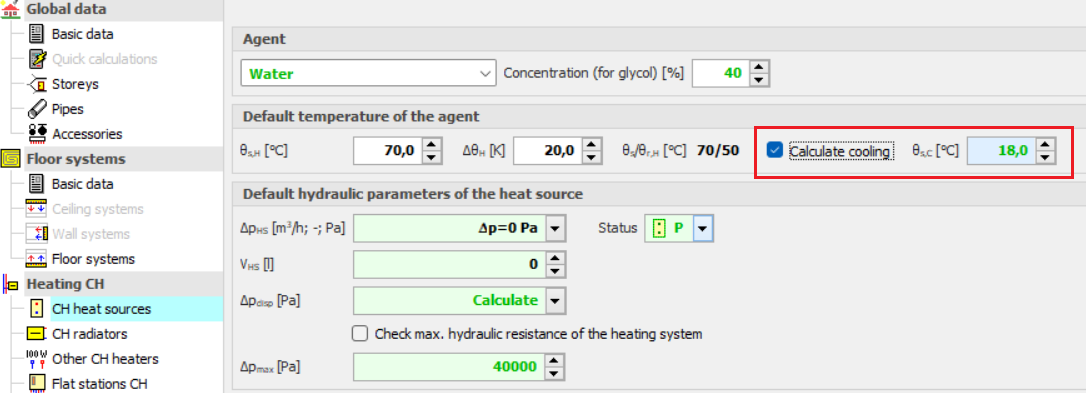Image resolution: width=1086 pixels, height=393 pixels.
Task: Select Ceiling systems tree item
Action: pos(98,209)
